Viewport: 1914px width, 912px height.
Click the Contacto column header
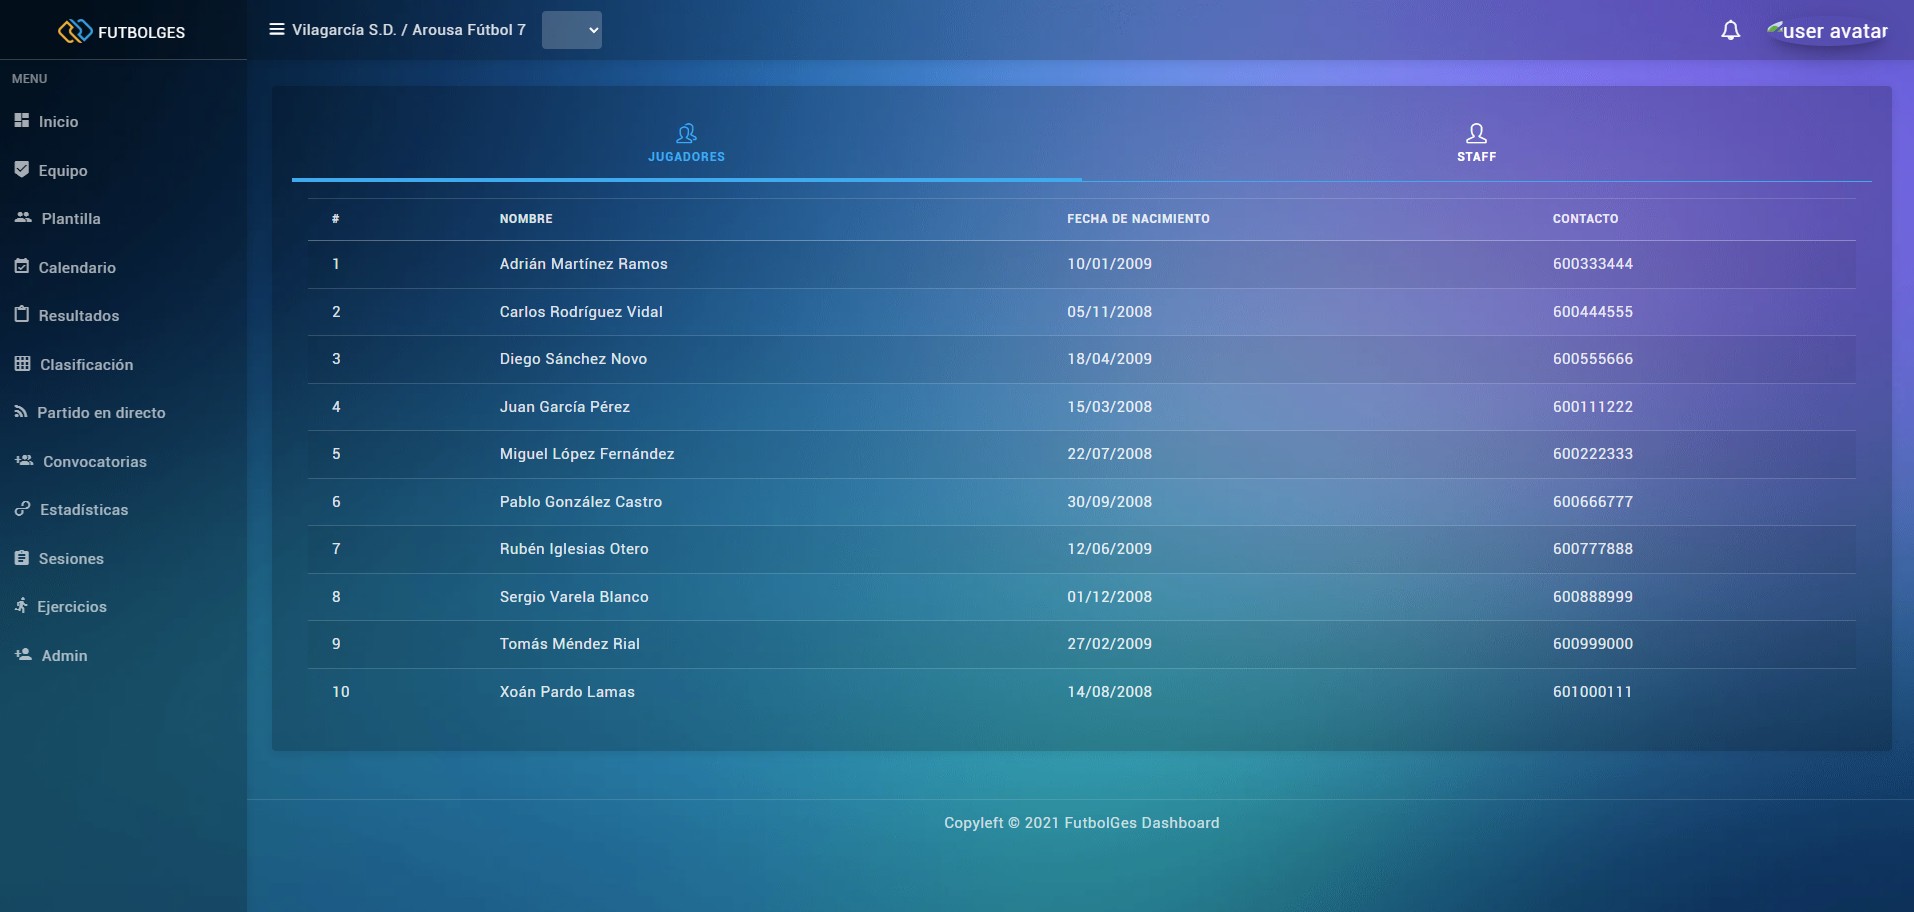click(x=1585, y=219)
